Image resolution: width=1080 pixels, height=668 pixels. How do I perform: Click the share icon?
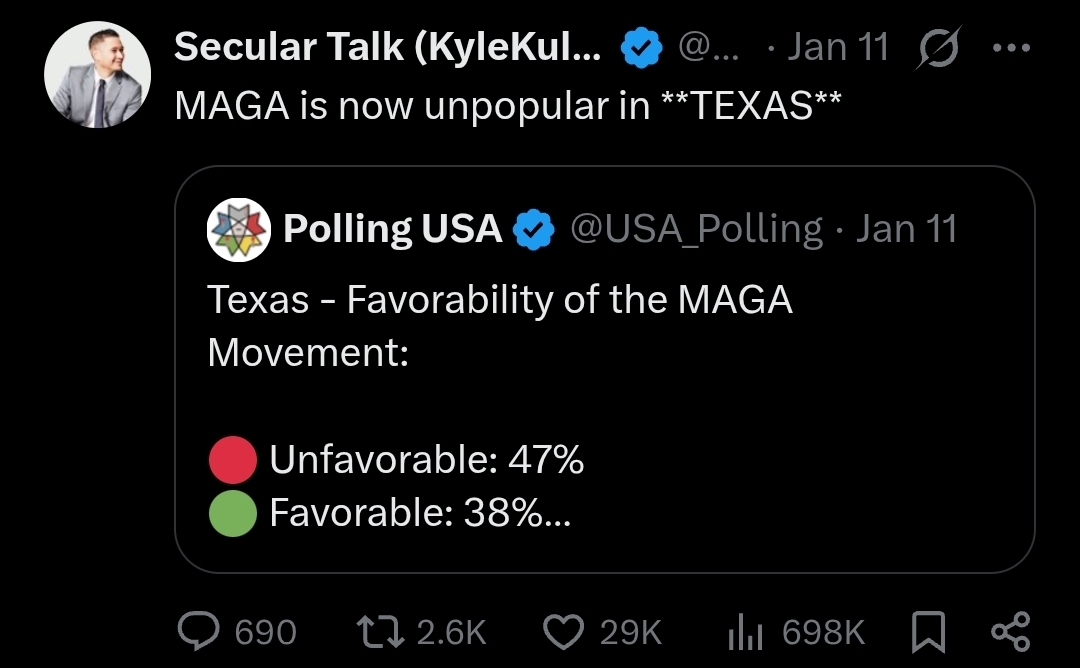click(x=1008, y=630)
